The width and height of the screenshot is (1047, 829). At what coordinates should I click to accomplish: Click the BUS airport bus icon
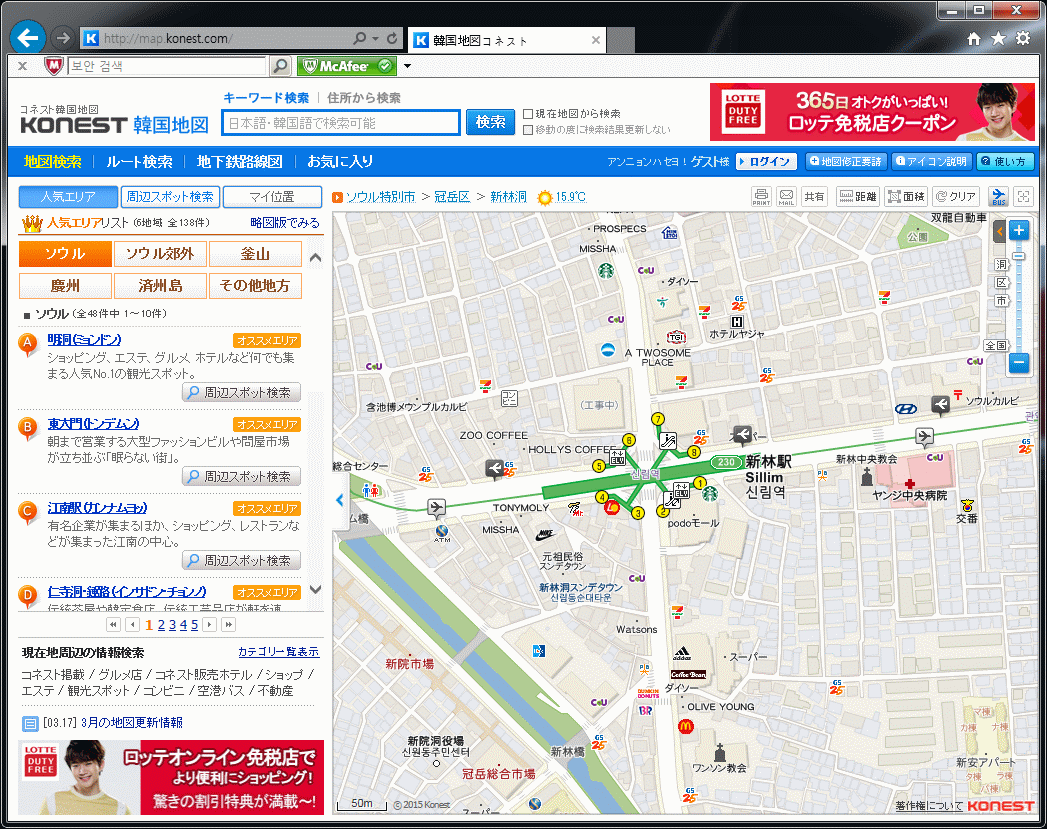[x=998, y=197]
